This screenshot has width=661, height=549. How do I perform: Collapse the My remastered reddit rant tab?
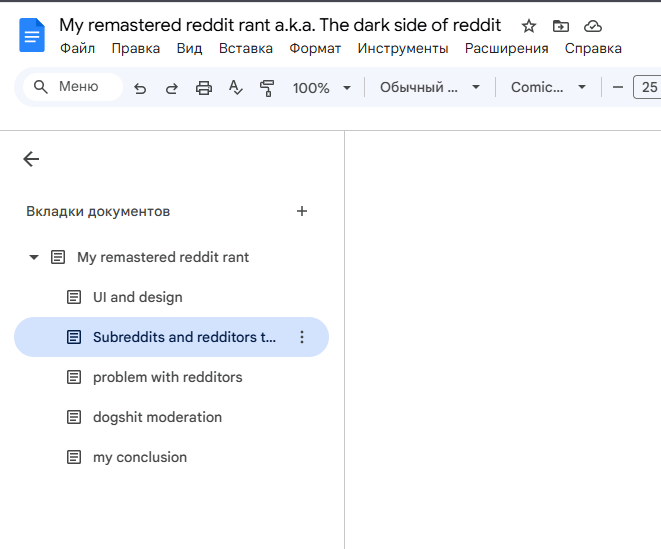[34, 257]
